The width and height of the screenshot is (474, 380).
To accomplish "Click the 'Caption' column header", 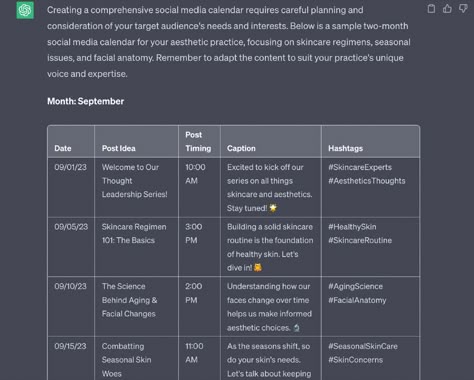I will (241, 148).
